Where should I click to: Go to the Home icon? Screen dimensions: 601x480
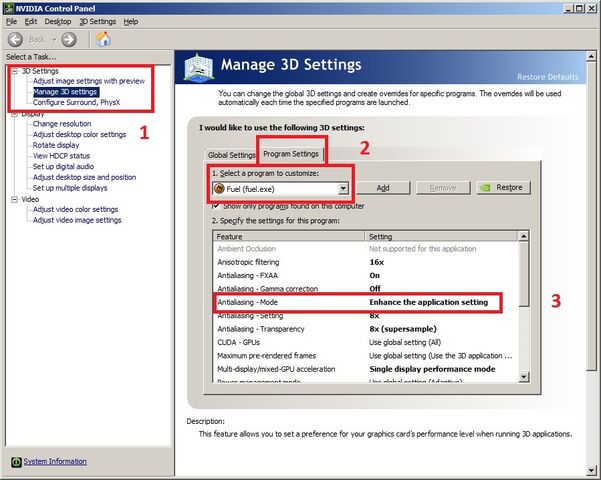point(103,39)
